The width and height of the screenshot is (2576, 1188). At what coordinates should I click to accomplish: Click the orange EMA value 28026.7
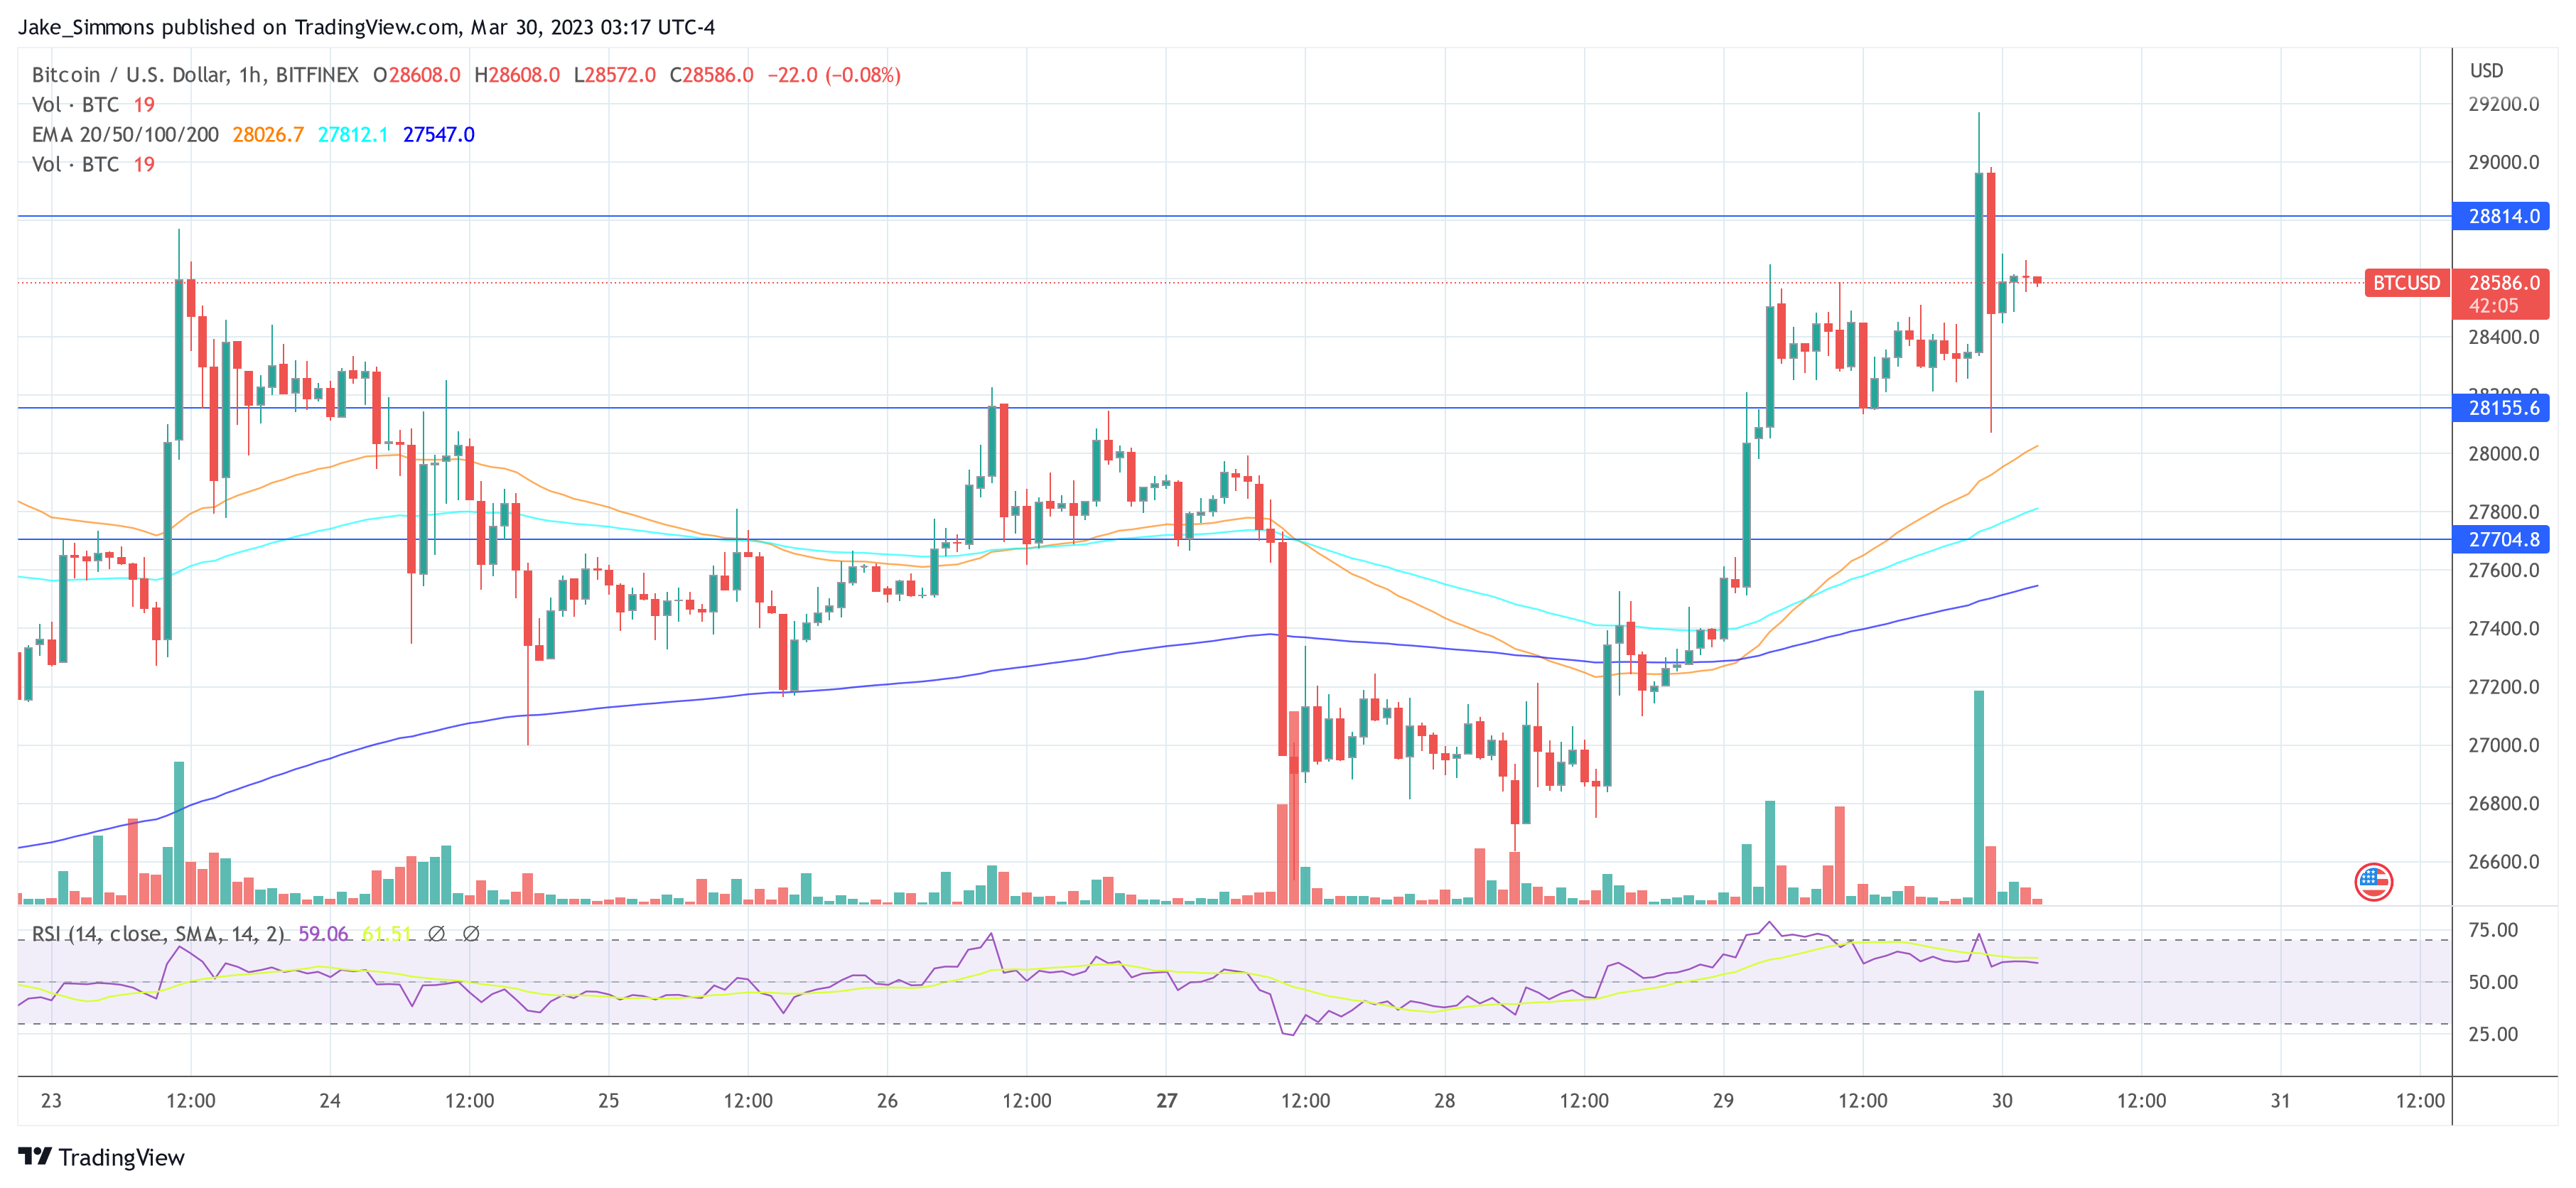point(268,134)
